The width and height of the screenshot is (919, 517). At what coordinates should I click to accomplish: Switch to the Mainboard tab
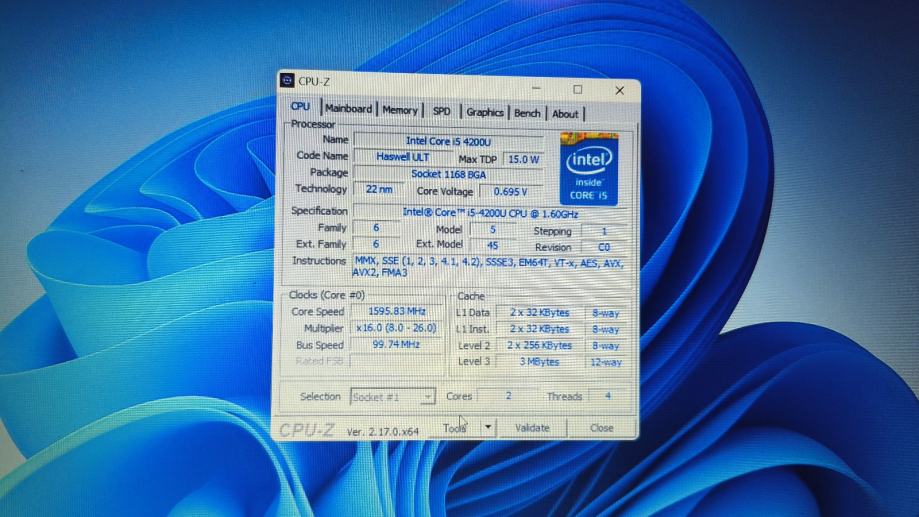coord(348,109)
